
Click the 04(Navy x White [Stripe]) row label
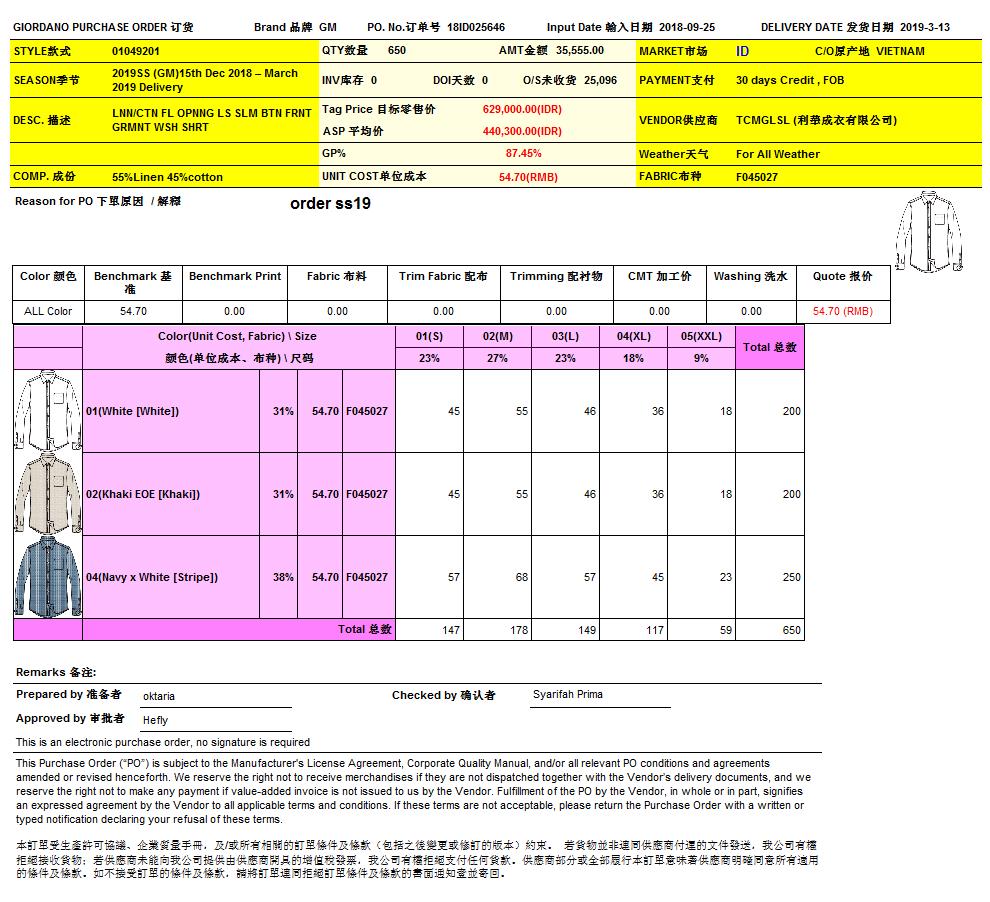pos(152,577)
